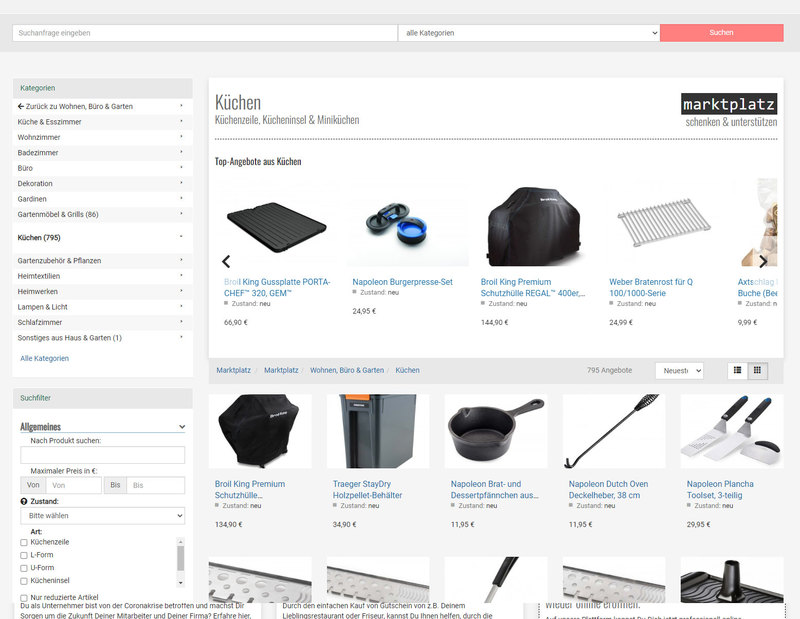Image resolution: width=800 pixels, height=619 pixels.
Task: Click the Art list scrollbar thumb
Action: click(x=181, y=558)
